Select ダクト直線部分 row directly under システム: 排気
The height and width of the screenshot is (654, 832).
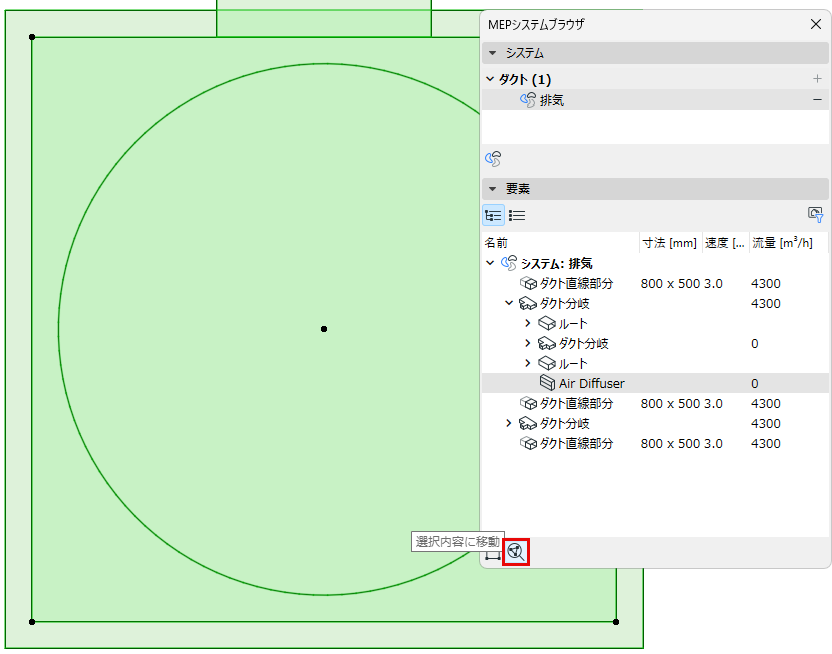tap(655, 283)
